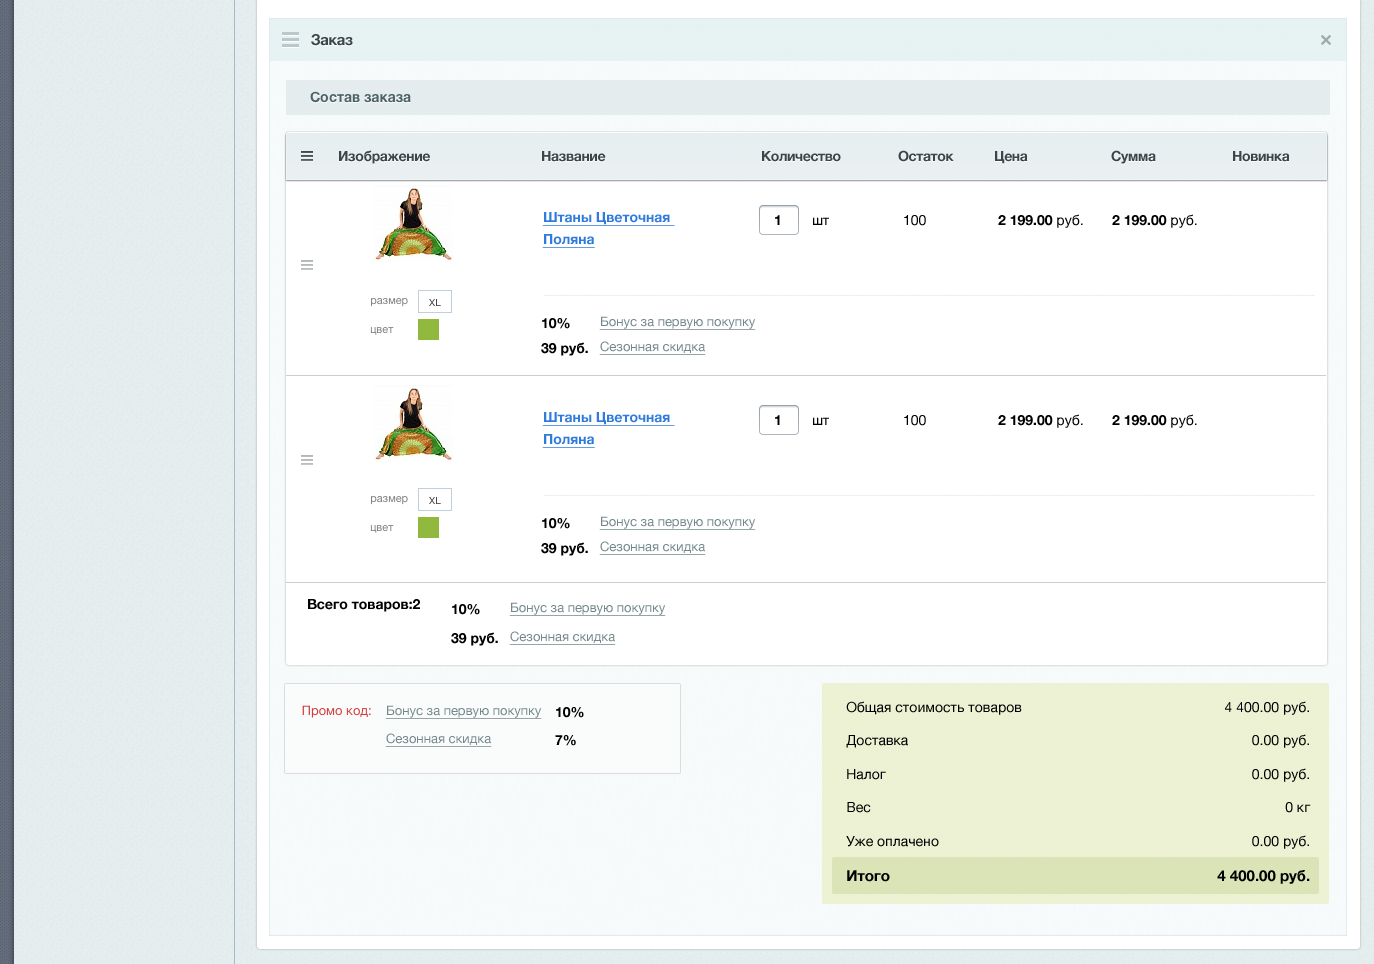Sort by Цена column header
This screenshot has width=1374, height=964.
coord(1010,156)
